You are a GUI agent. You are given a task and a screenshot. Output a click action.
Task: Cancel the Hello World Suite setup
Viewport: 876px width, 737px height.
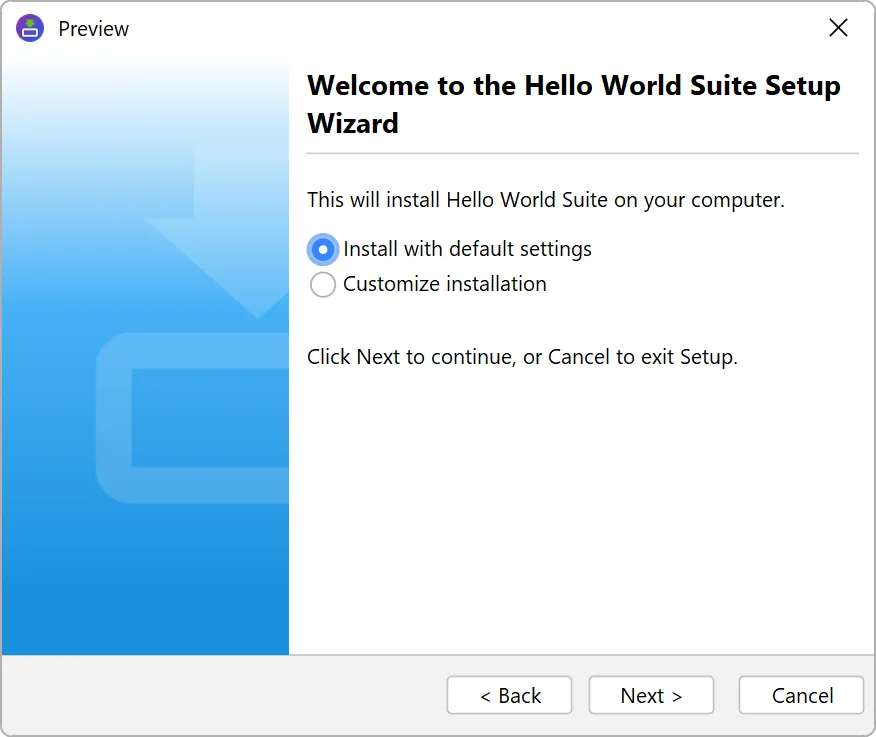pyautogui.click(x=801, y=696)
